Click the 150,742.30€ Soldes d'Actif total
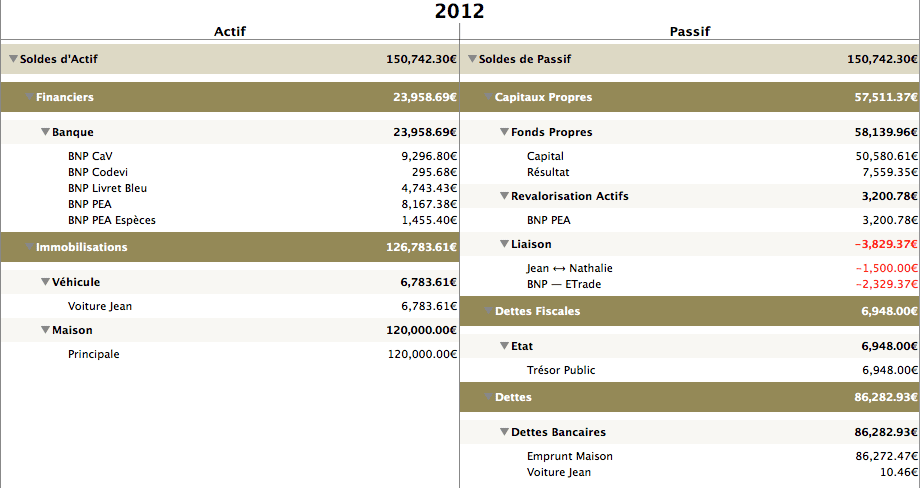Image resolution: width=920 pixels, height=488 pixels. [x=421, y=59]
